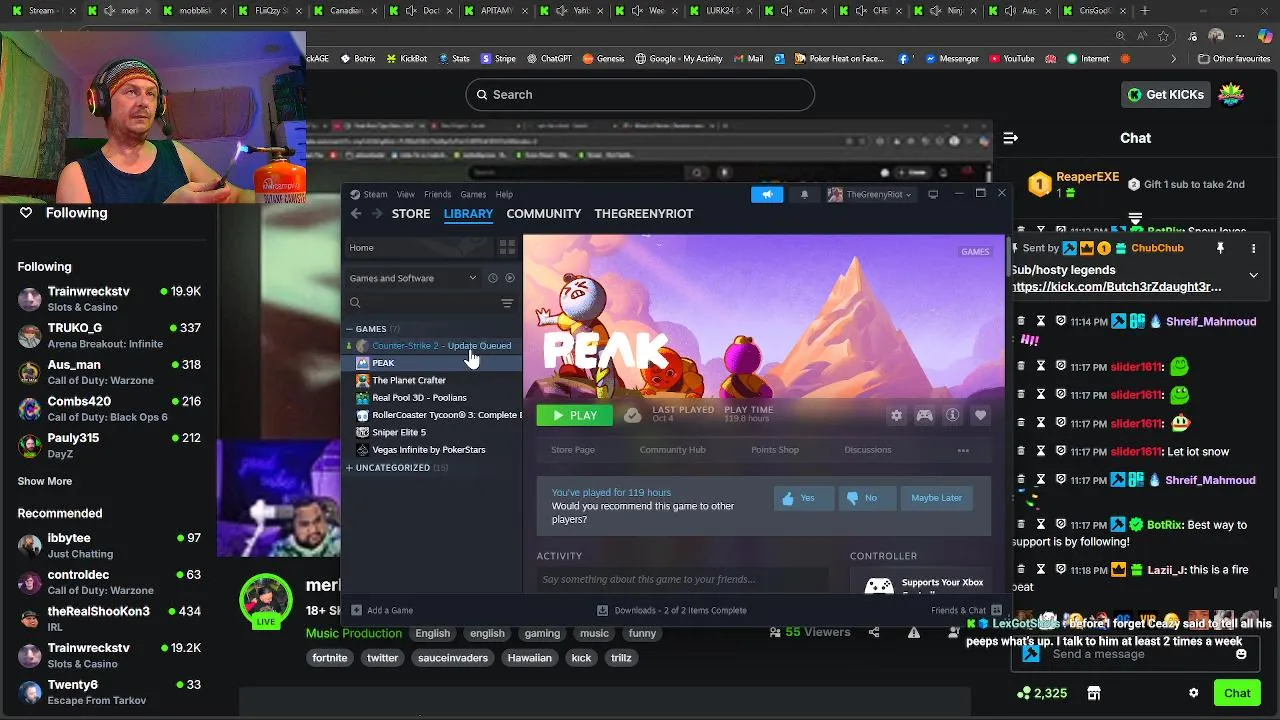Open Steam Friends & Chat
1280x720 pixels.
(x=966, y=610)
